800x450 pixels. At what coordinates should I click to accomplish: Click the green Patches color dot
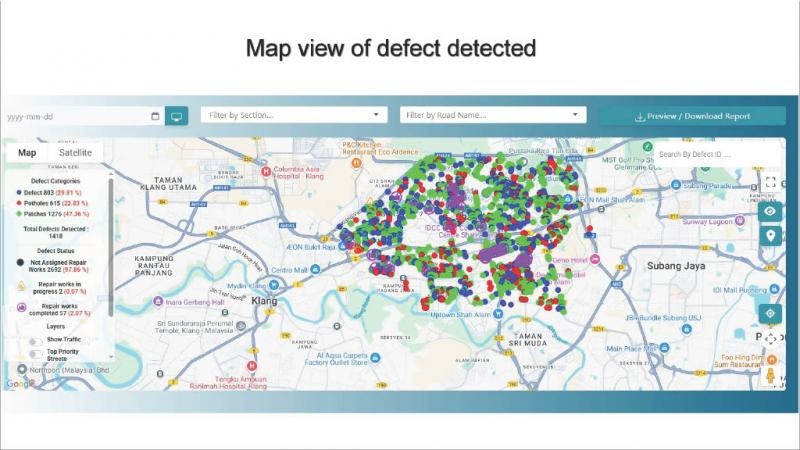pyautogui.click(x=19, y=214)
